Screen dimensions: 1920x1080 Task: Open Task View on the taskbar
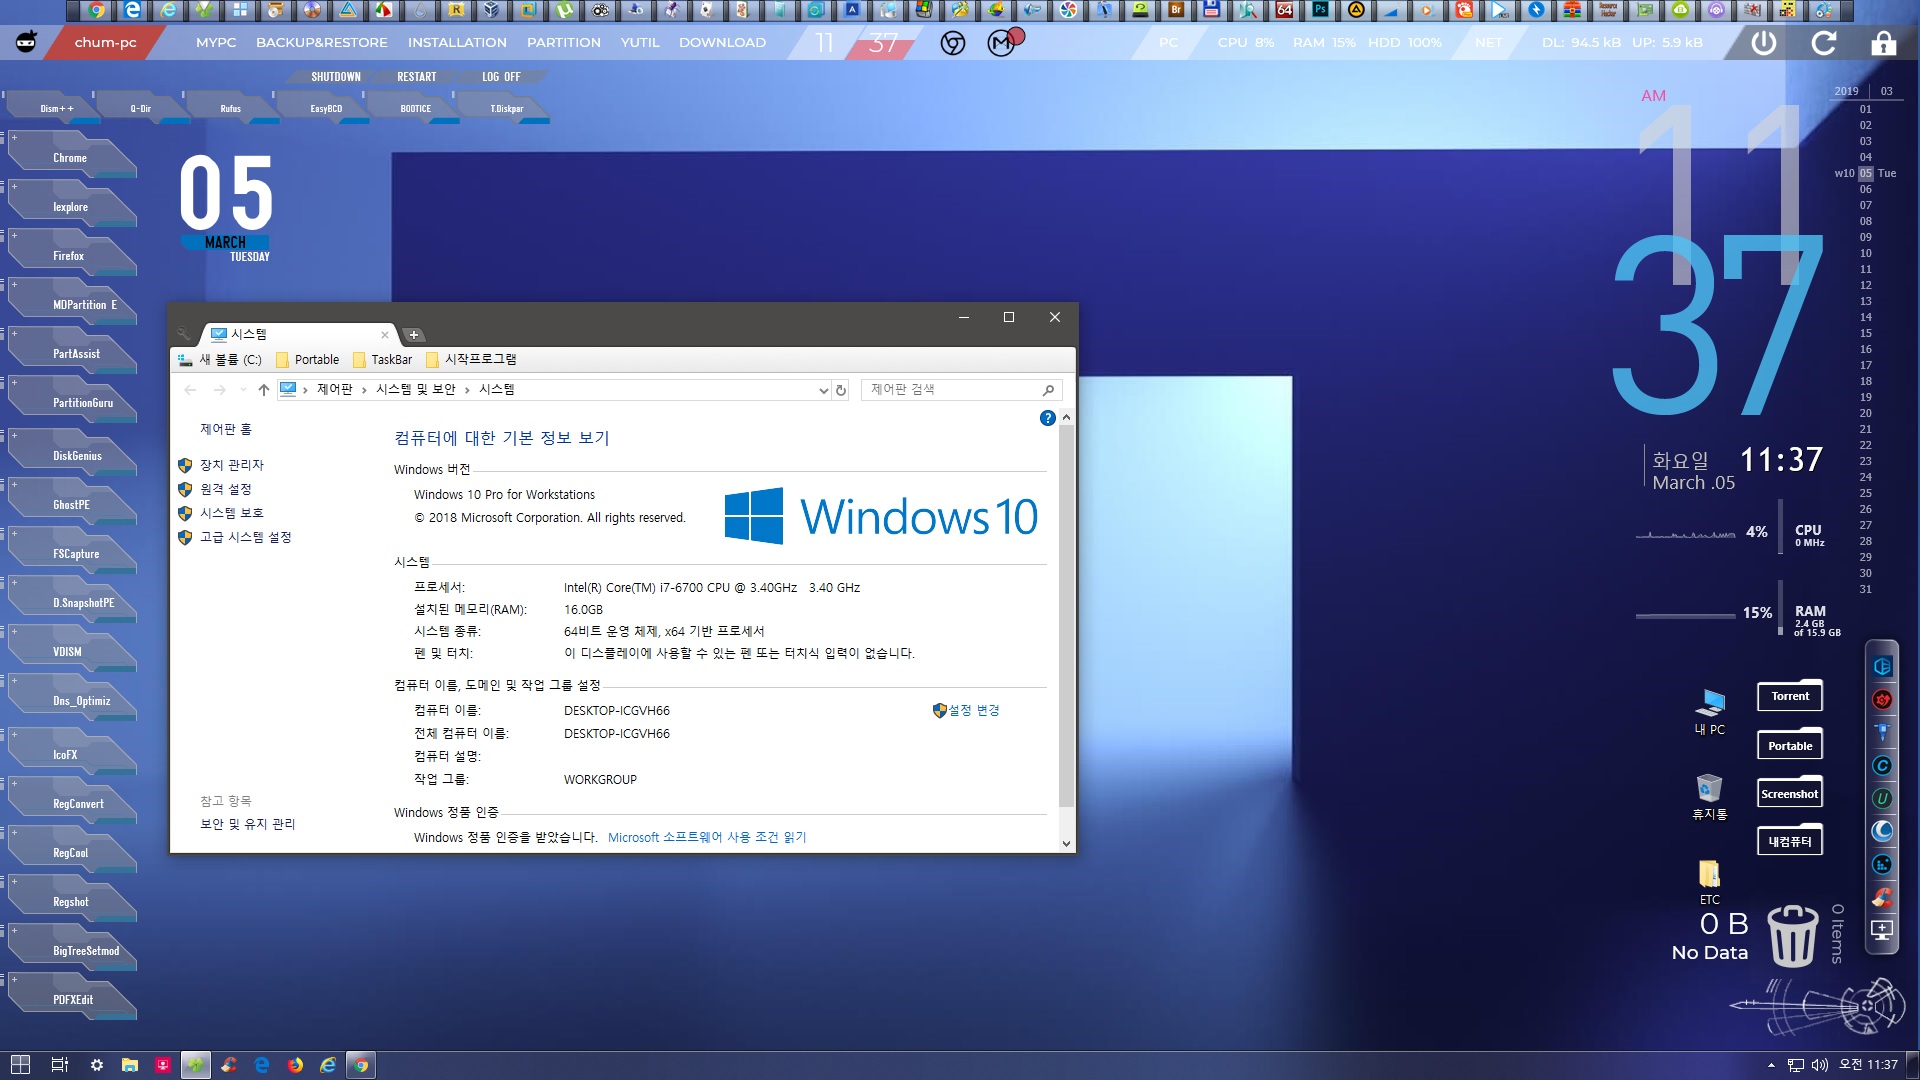tap(60, 1065)
